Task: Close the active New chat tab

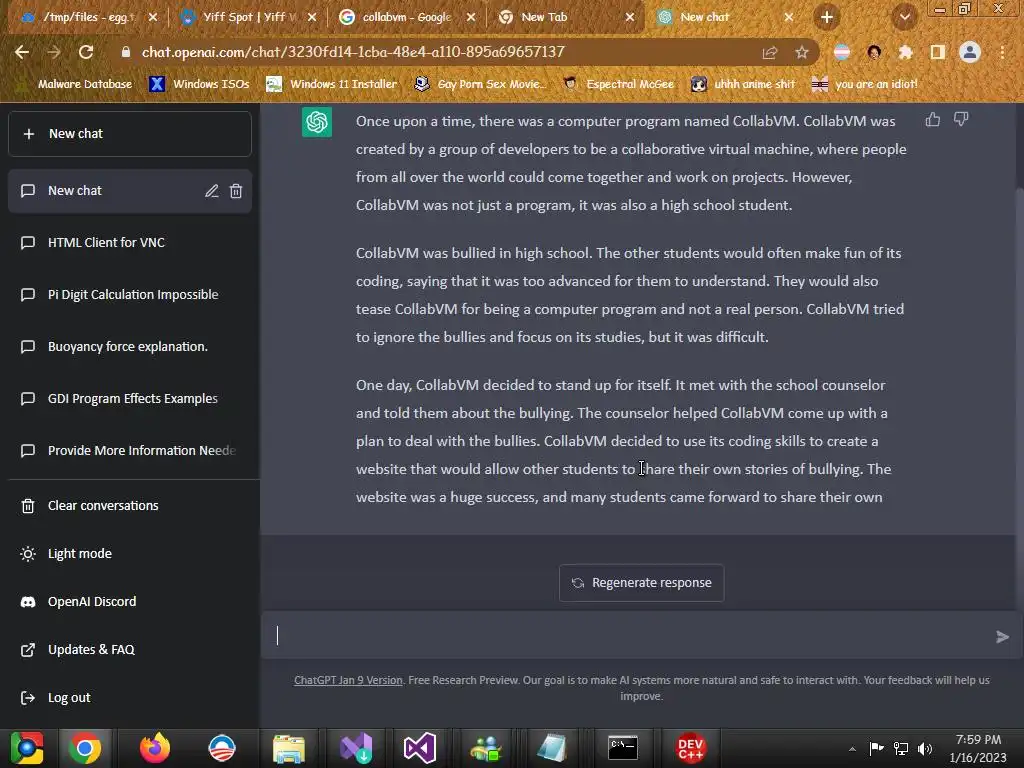Action: click(x=788, y=18)
